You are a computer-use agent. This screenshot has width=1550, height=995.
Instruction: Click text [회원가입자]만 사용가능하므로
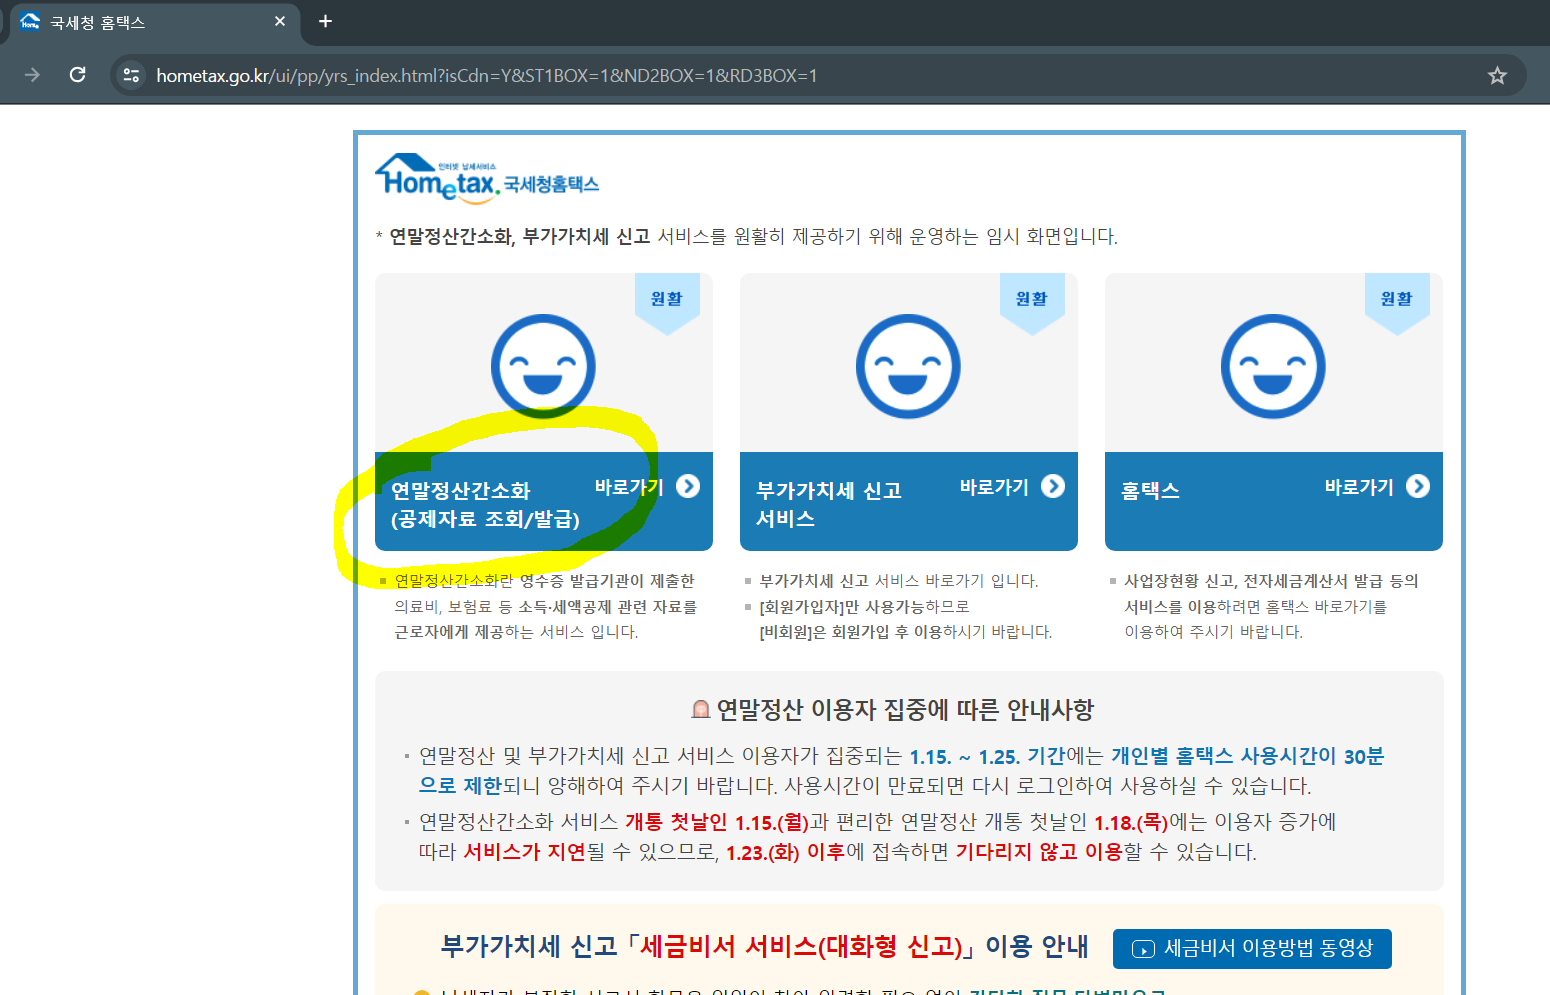click(x=864, y=607)
